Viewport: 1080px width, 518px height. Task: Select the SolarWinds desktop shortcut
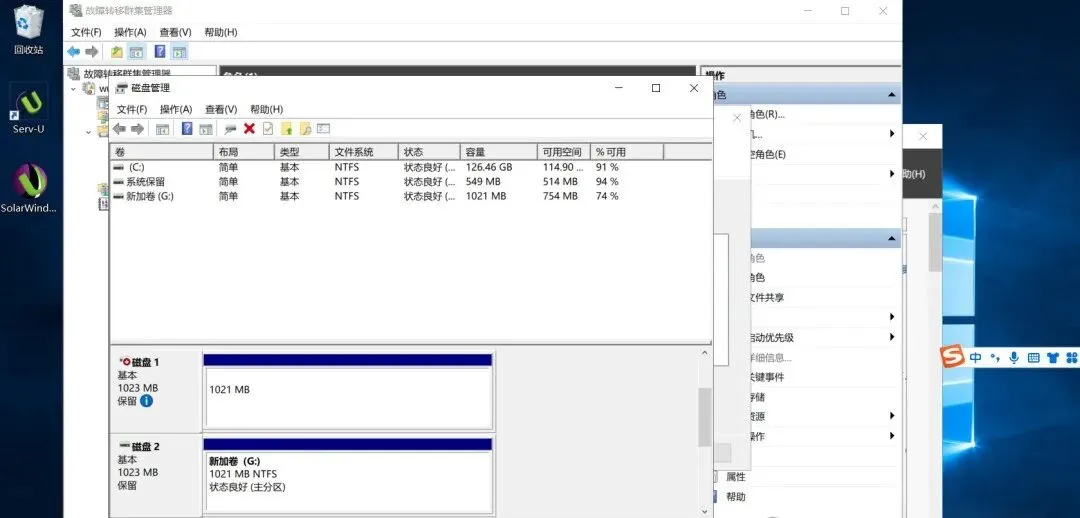[x=28, y=189]
